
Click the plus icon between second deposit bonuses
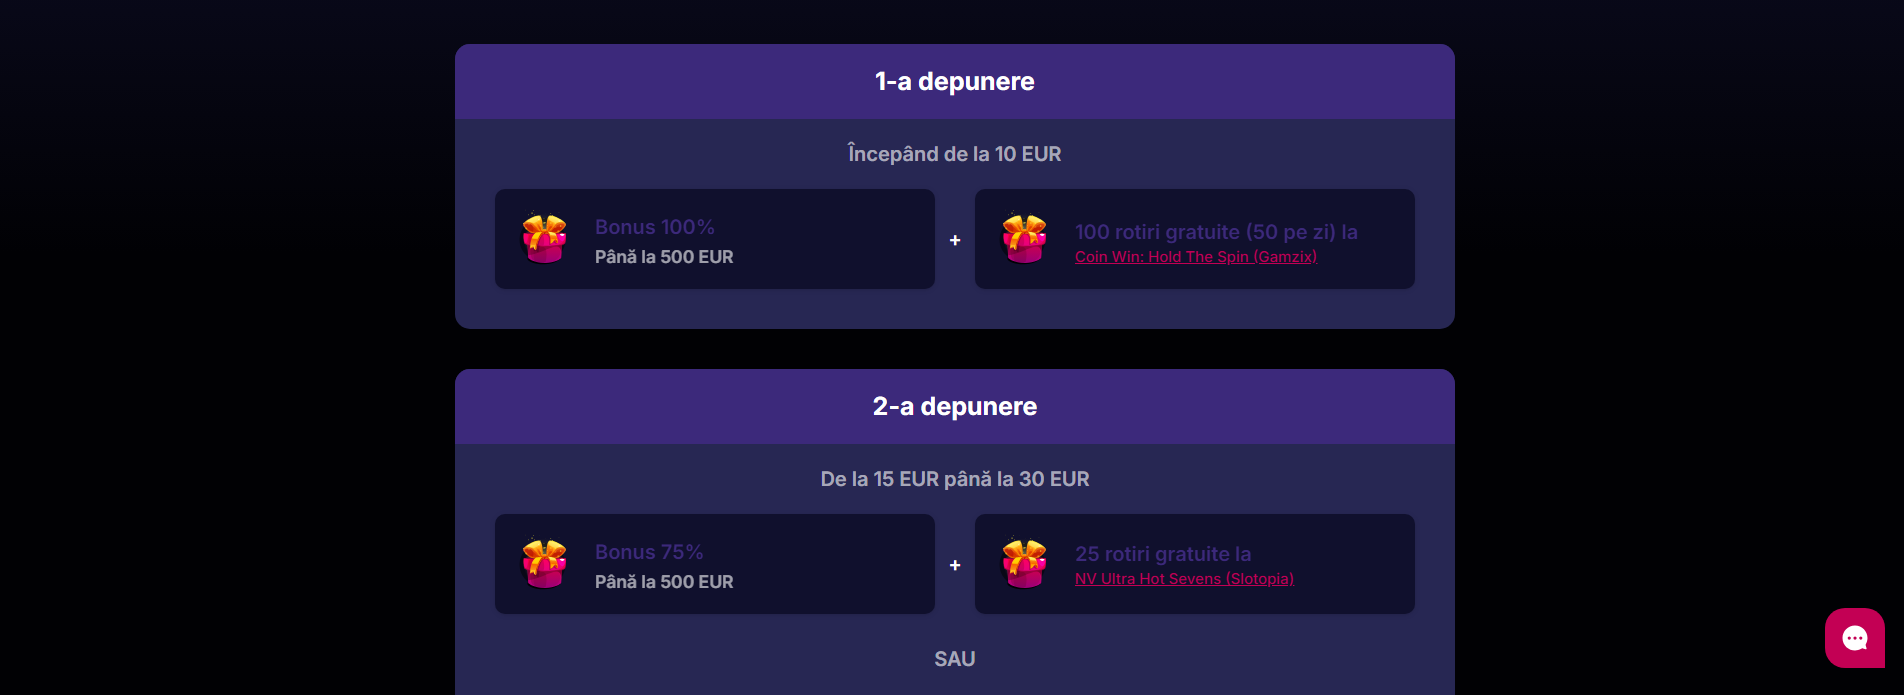[954, 564]
